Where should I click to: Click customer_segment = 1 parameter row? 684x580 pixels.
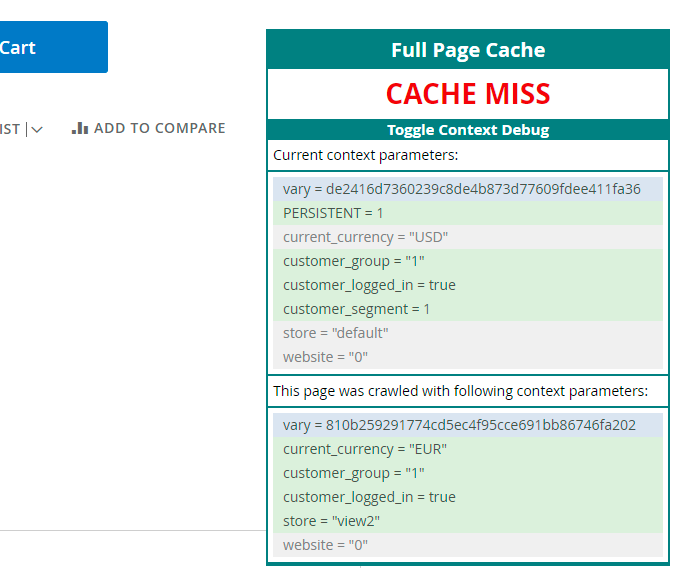point(356,309)
